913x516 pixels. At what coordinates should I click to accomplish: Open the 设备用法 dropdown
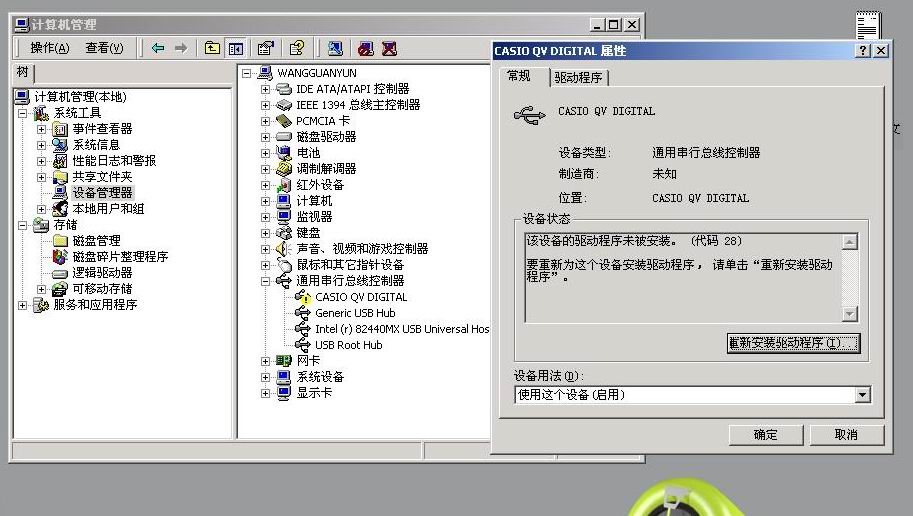pyautogui.click(x=862, y=395)
